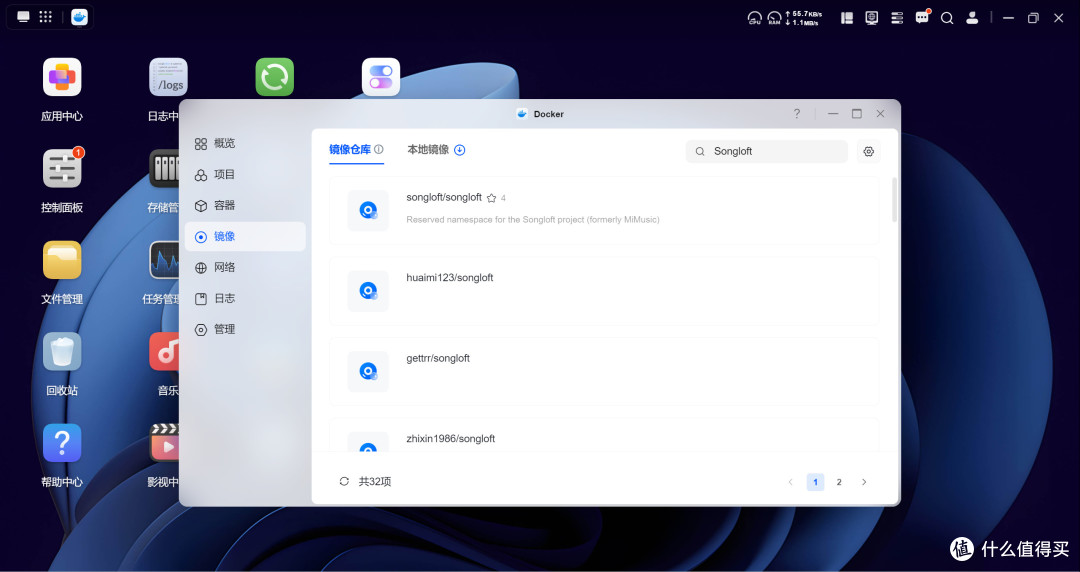Show desktop via the monitor icon in the top bar
This screenshot has height=572, width=1080.
pyautogui.click(x=23, y=17)
